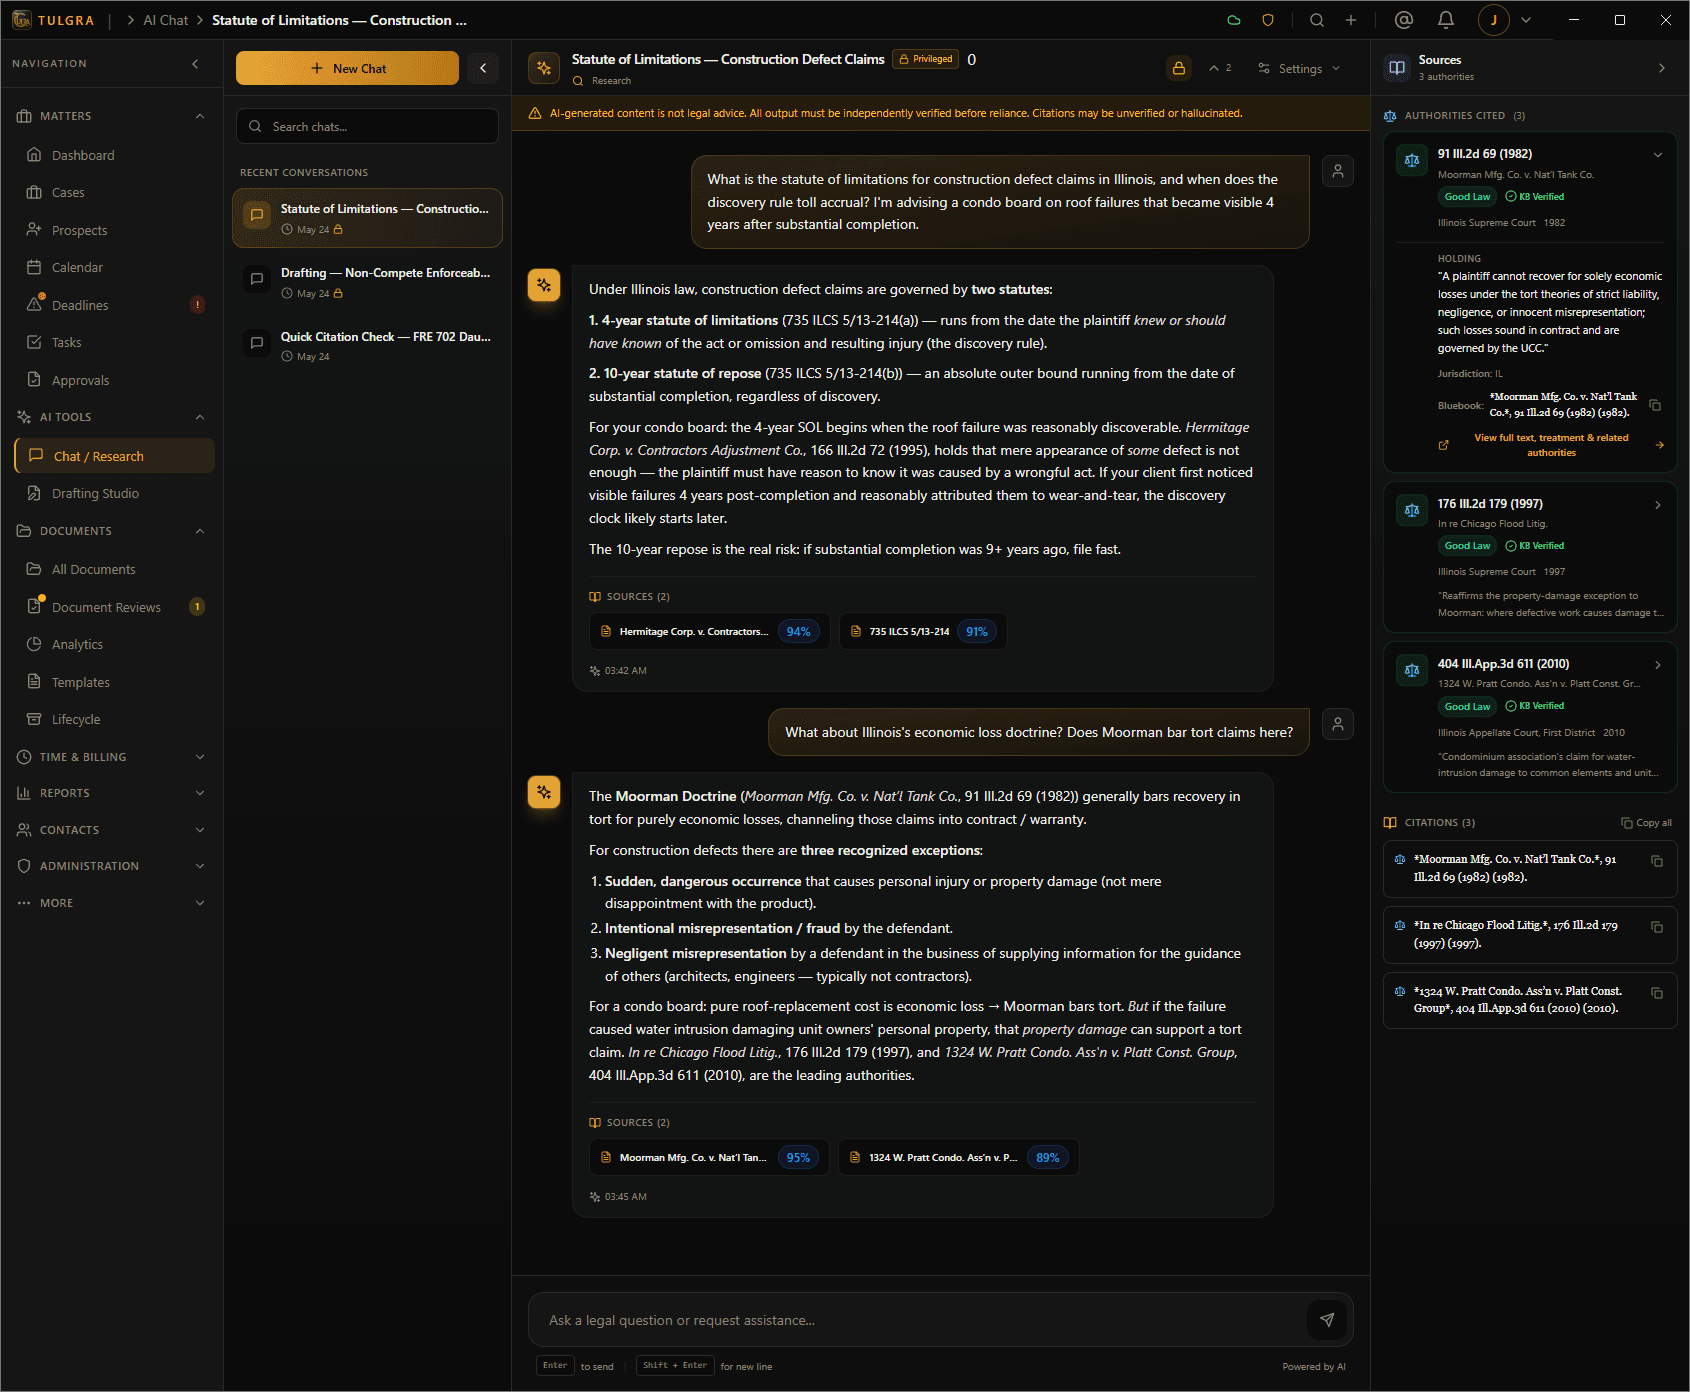This screenshot has height=1392, width=1690.
Task: Open Quick Citation Check conversation
Action: coord(367,346)
